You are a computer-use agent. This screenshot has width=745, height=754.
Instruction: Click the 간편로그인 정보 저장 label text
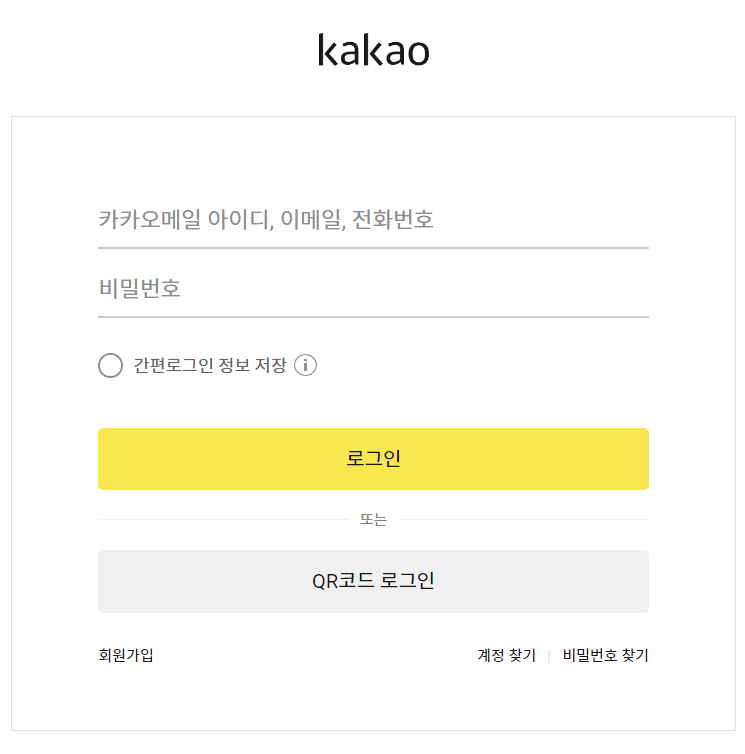(x=210, y=365)
